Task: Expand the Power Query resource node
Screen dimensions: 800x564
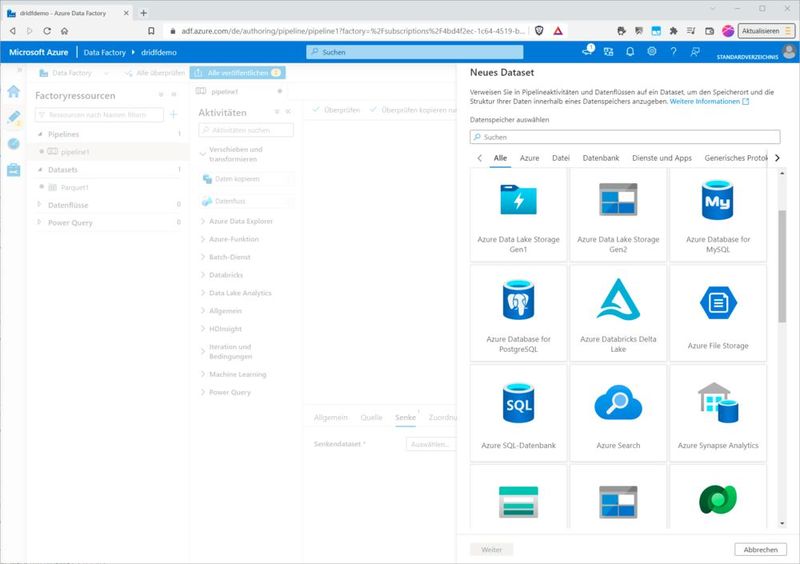Action: click(x=40, y=223)
